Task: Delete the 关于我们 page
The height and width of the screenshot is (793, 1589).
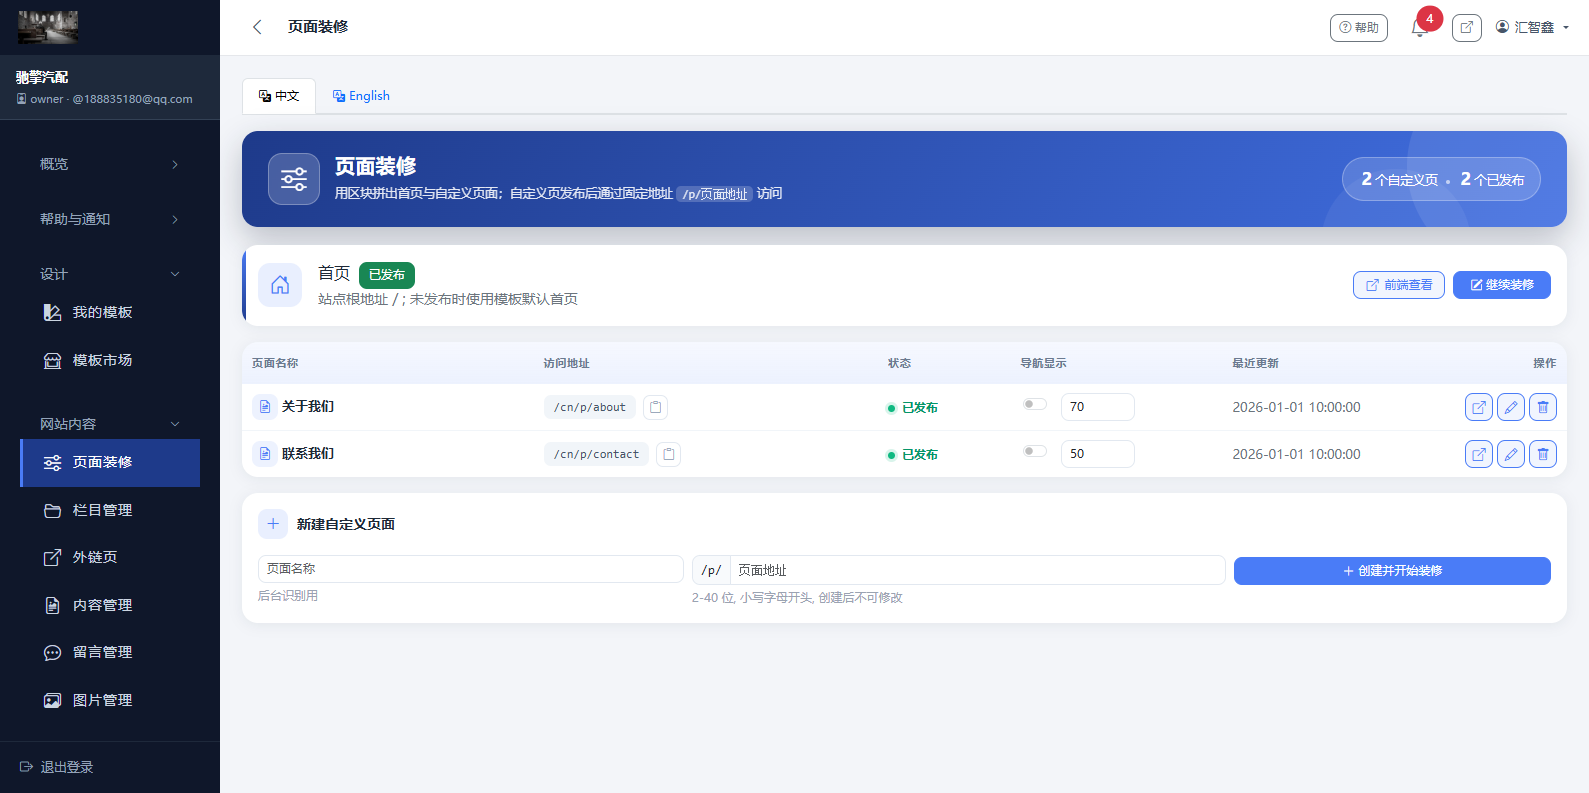Action: (x=1542, y=407)
